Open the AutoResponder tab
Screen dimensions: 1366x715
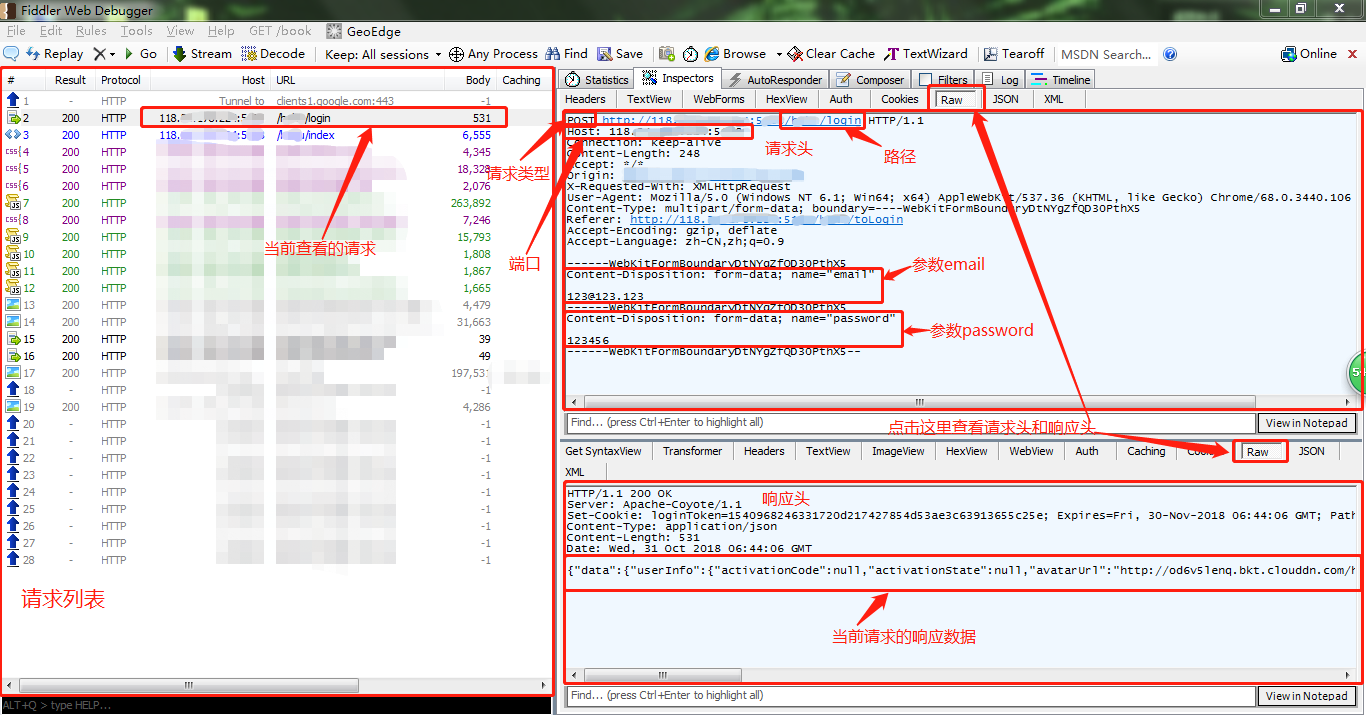775,80
